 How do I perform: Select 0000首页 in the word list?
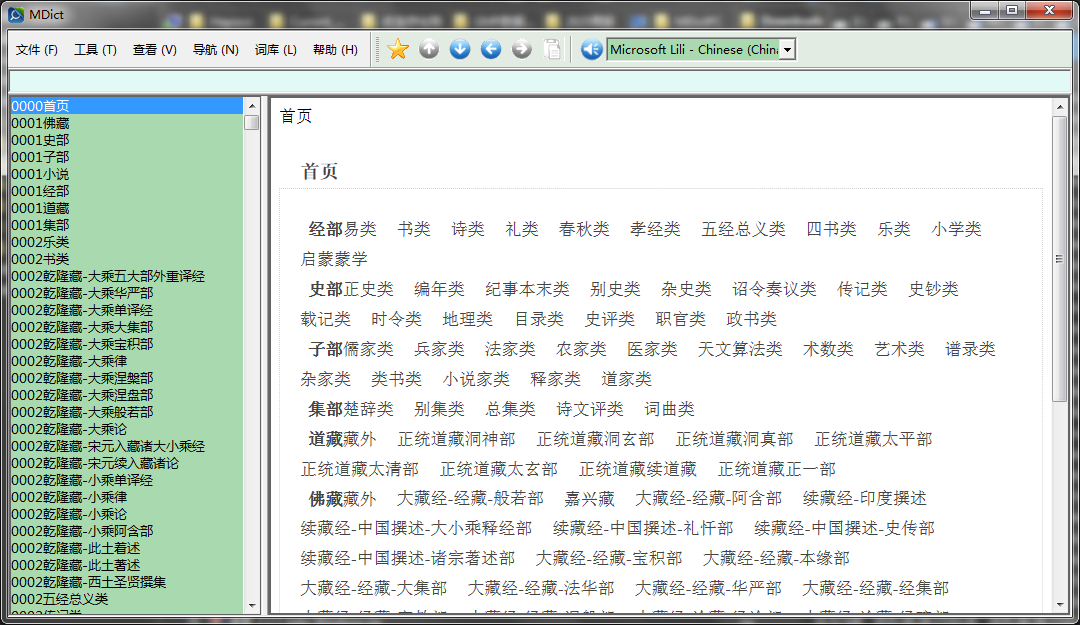[x=126, y=105]
